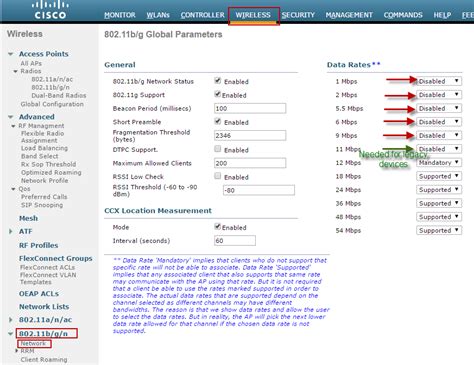The width and height of the screenshot is (474, 365).
Task: Open 802.11a/n/ac radios link under Radios
Action: point(52,79)
